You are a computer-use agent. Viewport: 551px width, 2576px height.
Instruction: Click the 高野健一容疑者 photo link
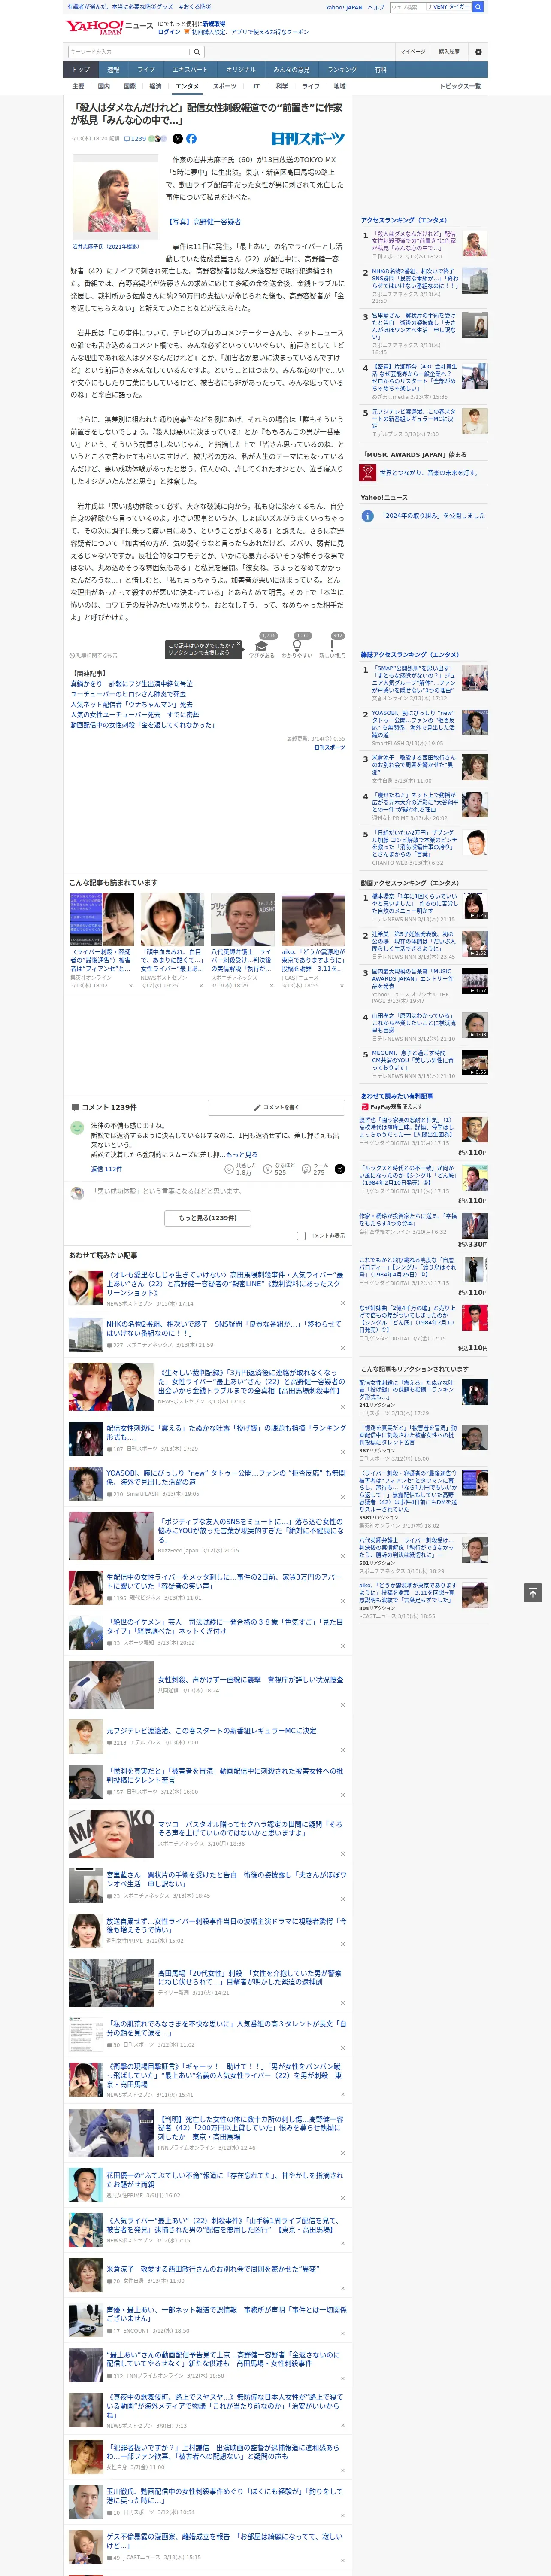tap(204, 222)
